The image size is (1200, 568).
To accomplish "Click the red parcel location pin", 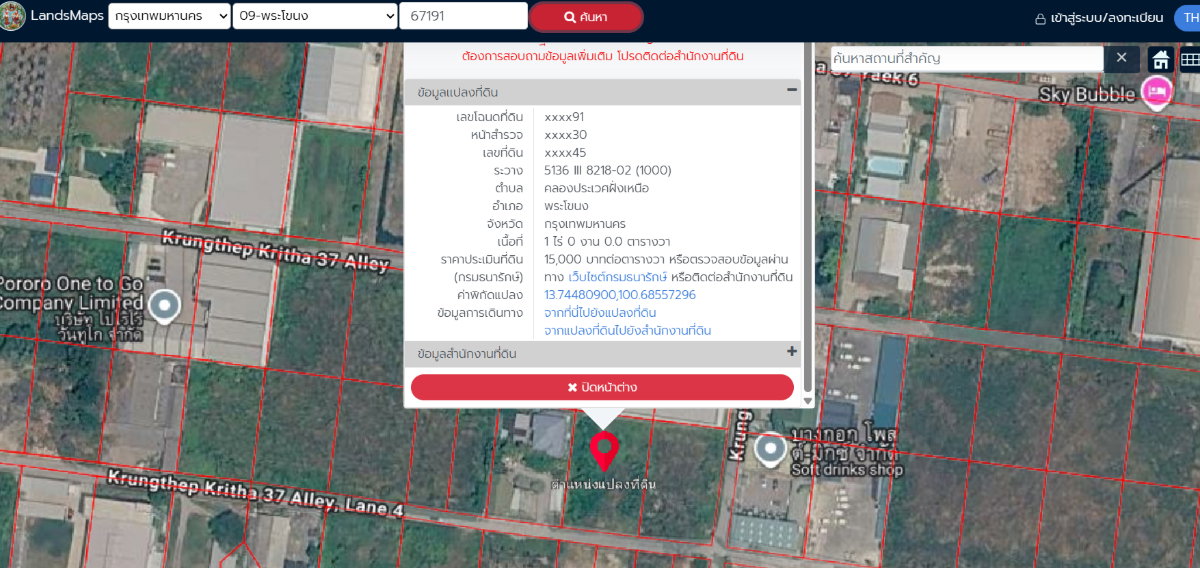I will (603, 450).
